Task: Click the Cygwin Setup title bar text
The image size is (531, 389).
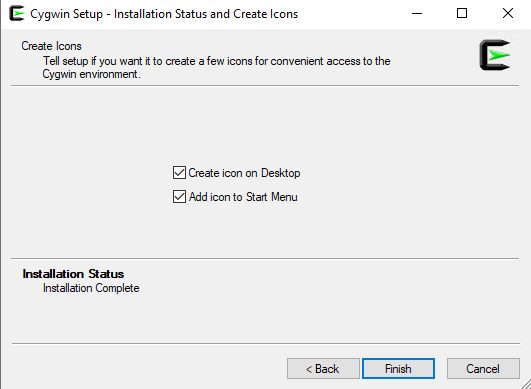Action: pyautogui.click(x=164, y=14)
